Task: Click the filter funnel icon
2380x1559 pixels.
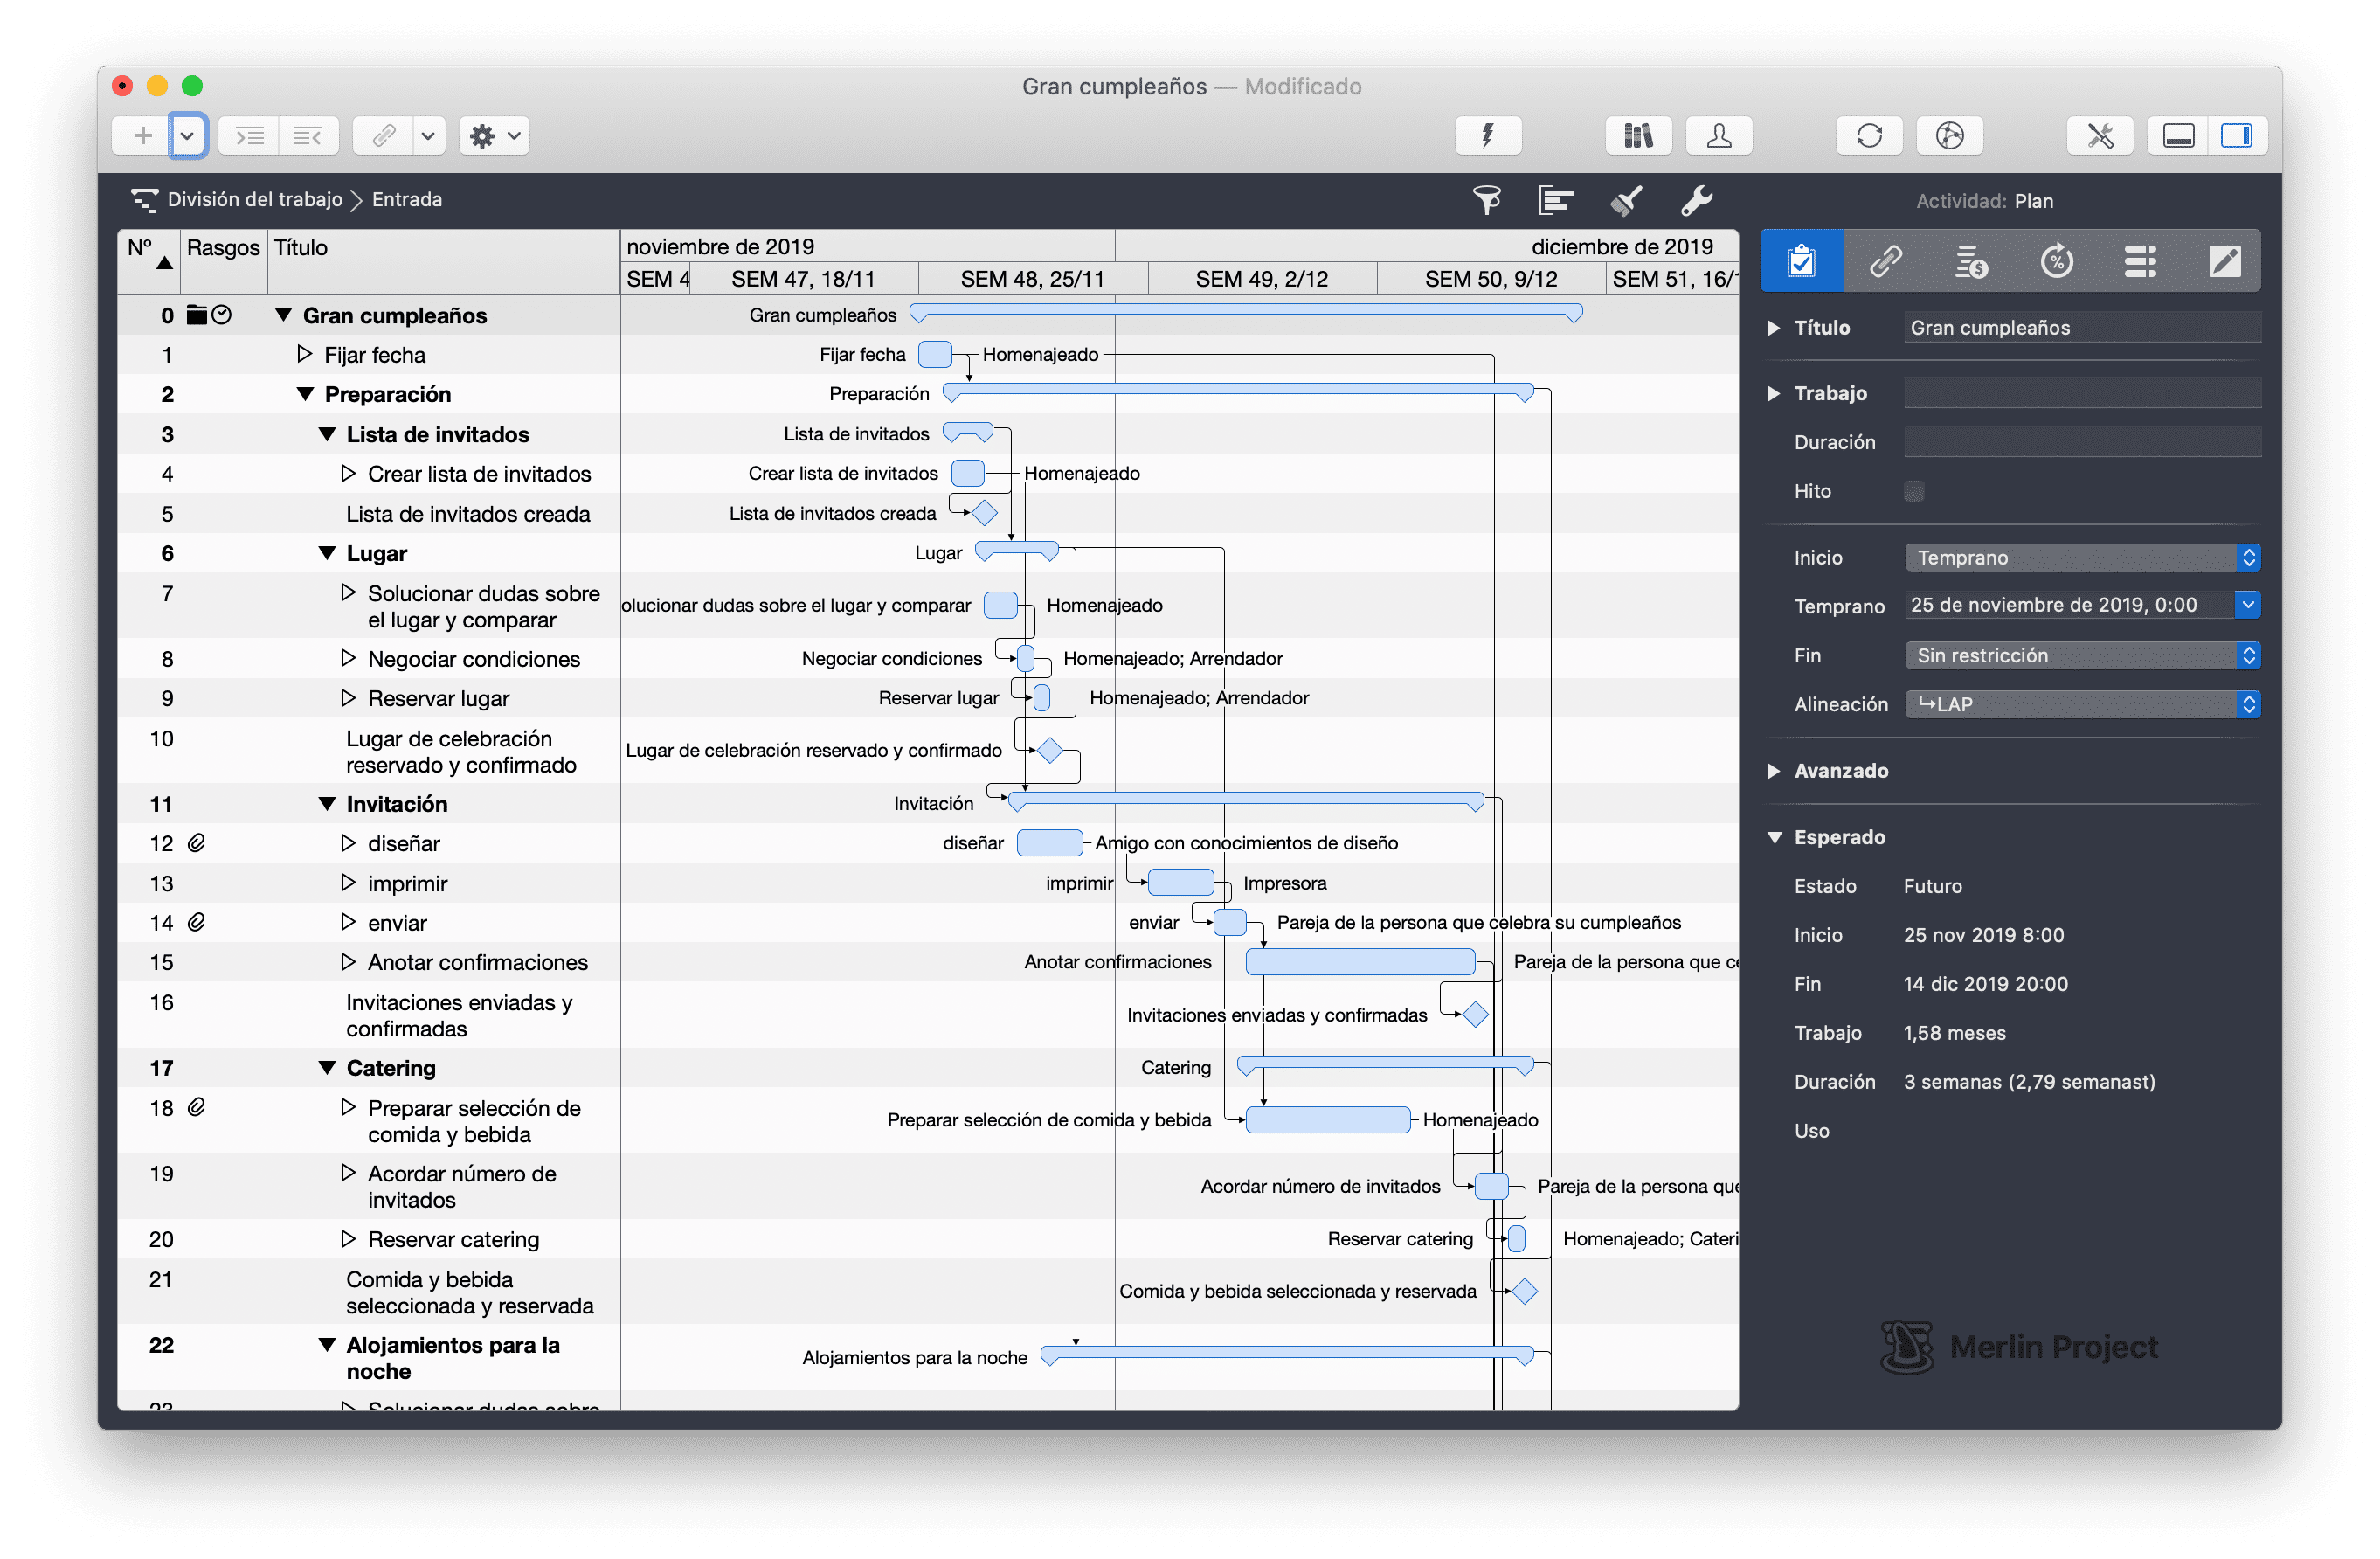Action: [x=1487, y=200]
